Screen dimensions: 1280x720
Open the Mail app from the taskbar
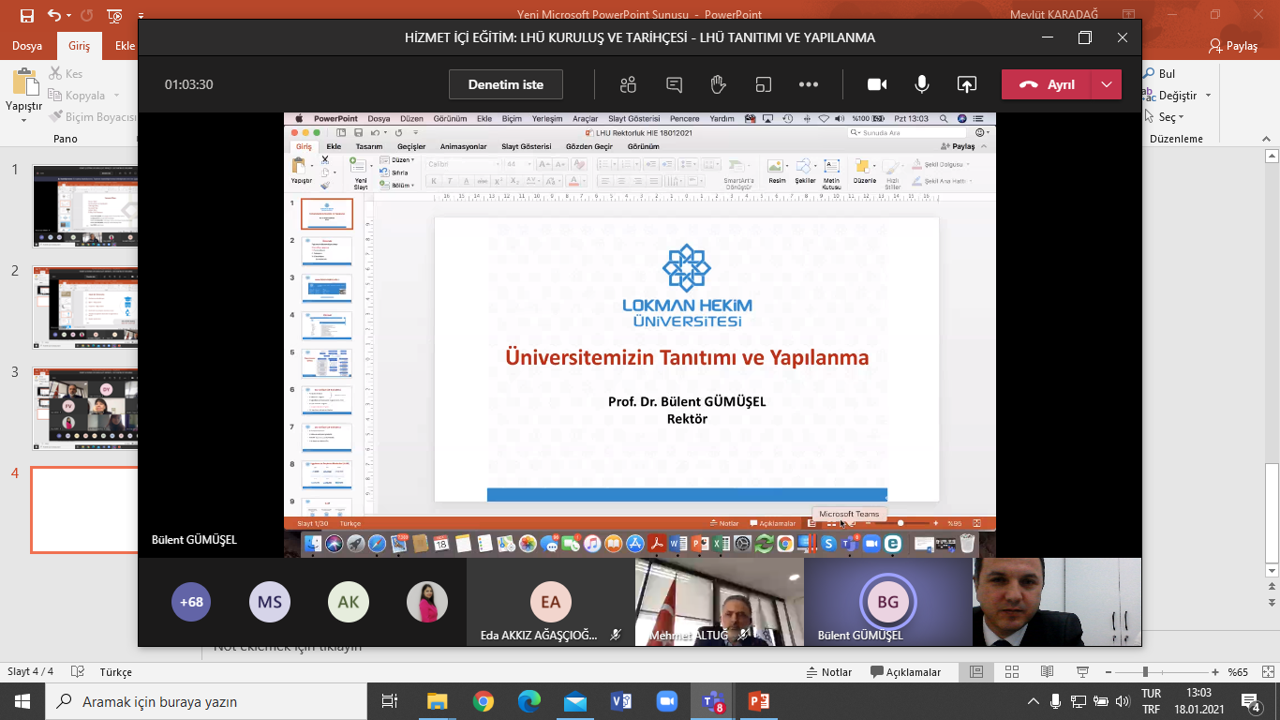(x=575, y=701)
